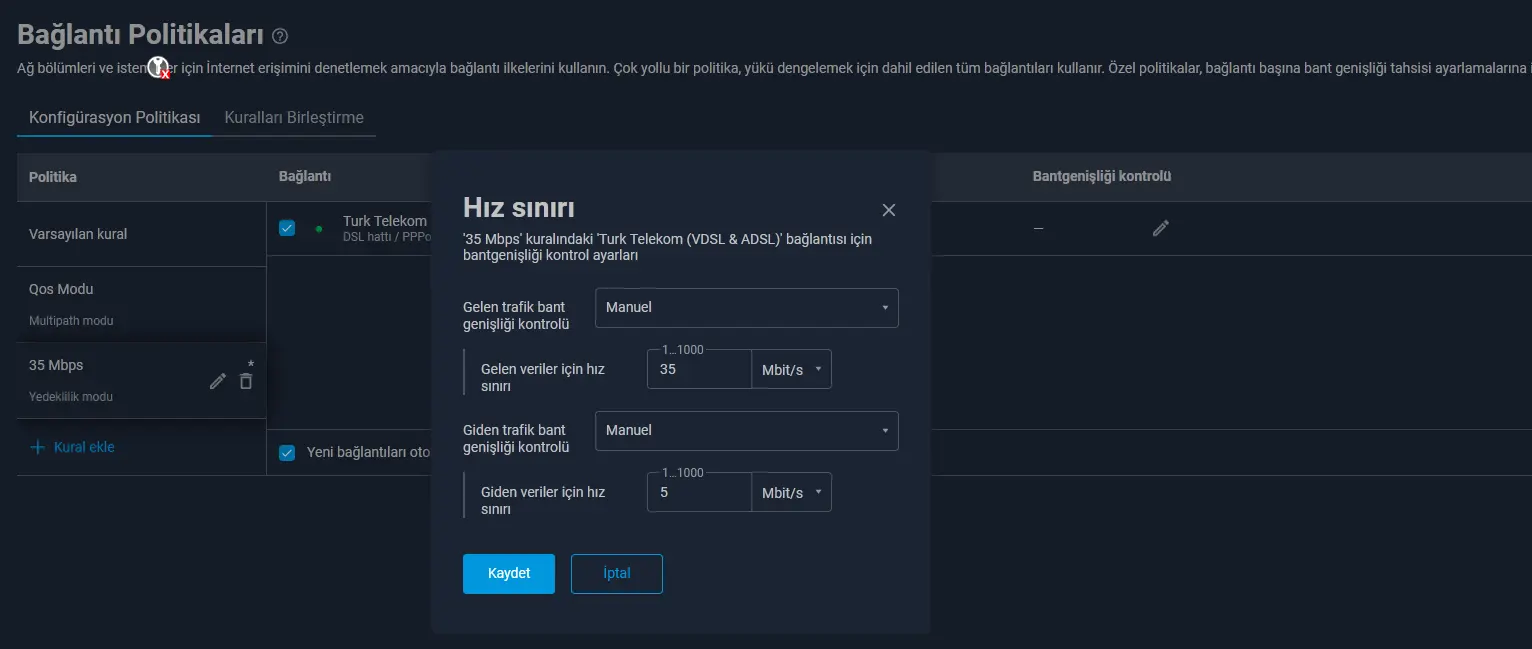Click the Bağlantı column header
Screen dimensions: 1532x649
point(305,176)
